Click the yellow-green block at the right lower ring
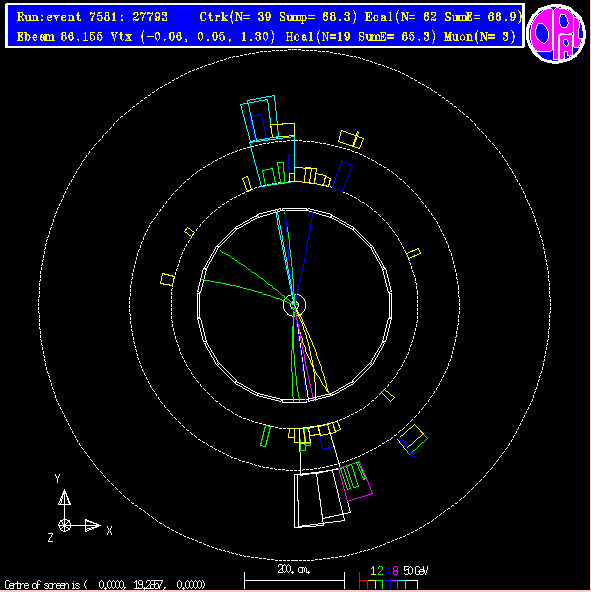Viewport: 591px width, 592px height. click(x=413, y=440)
